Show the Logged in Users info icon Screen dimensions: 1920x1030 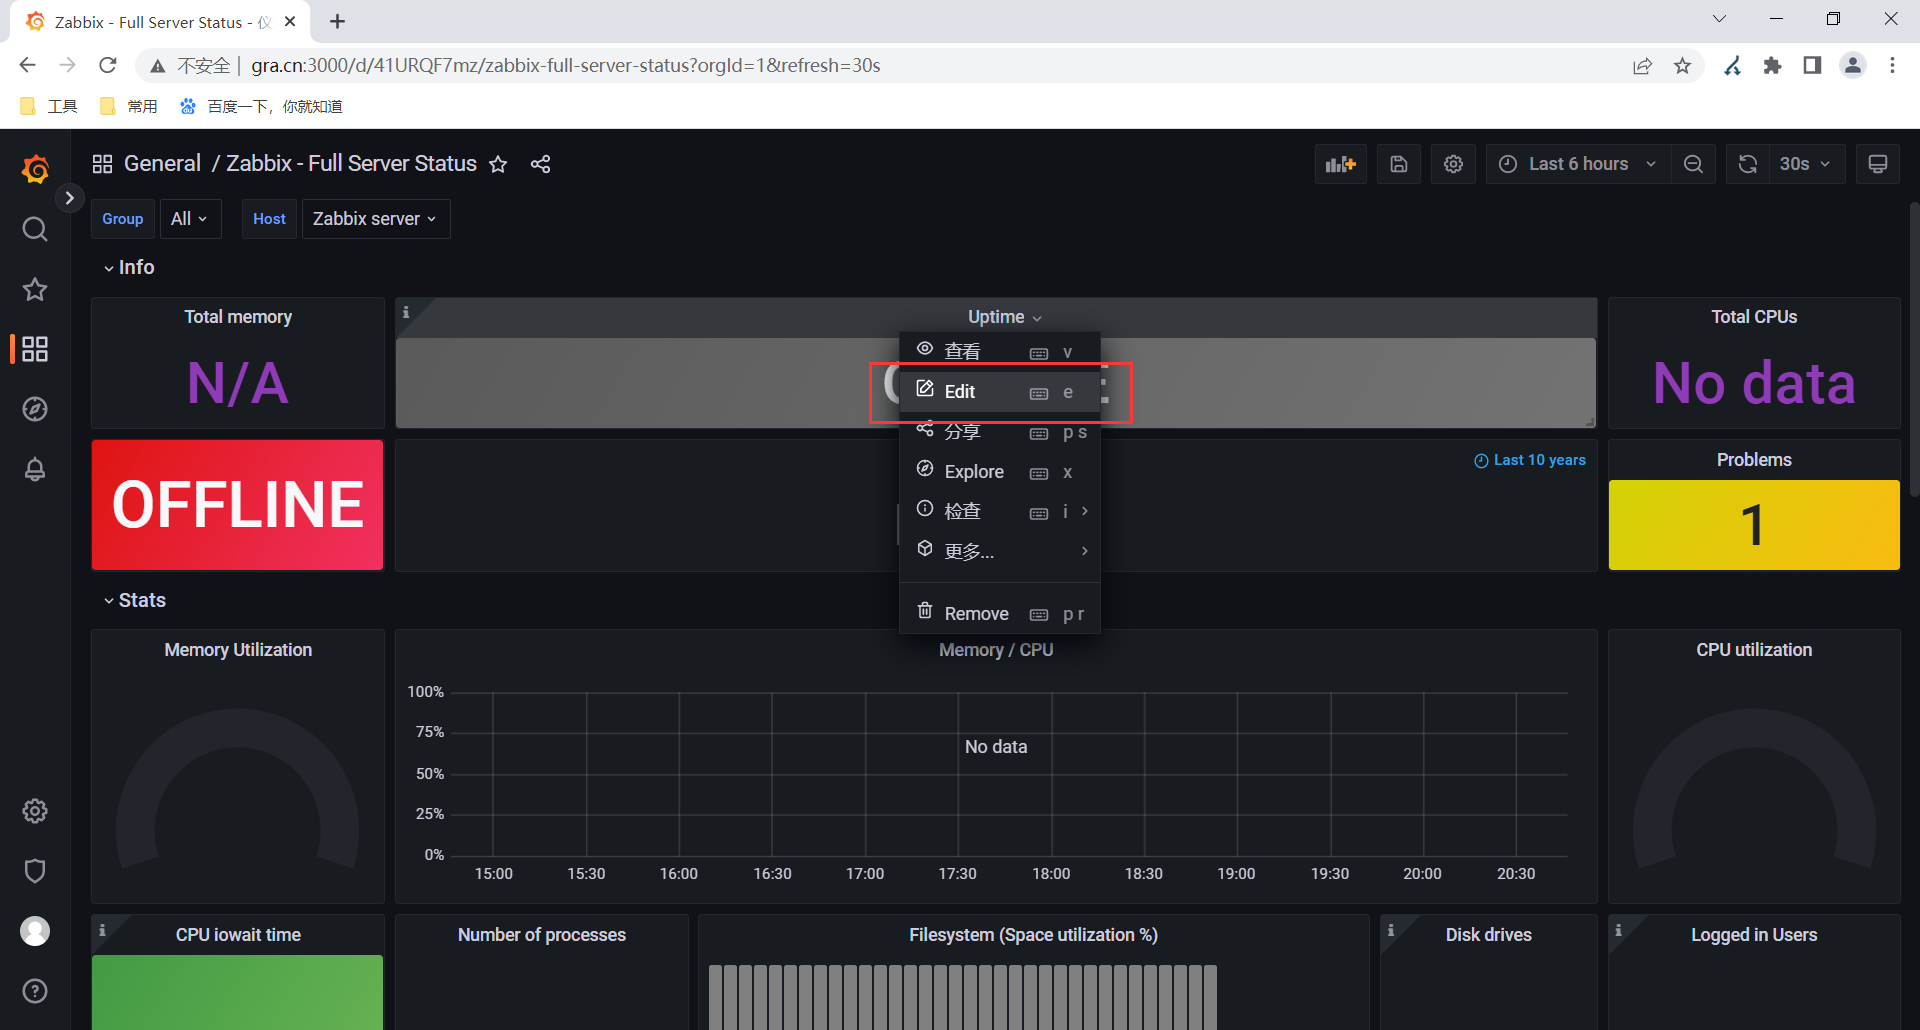coord(1618,930)
